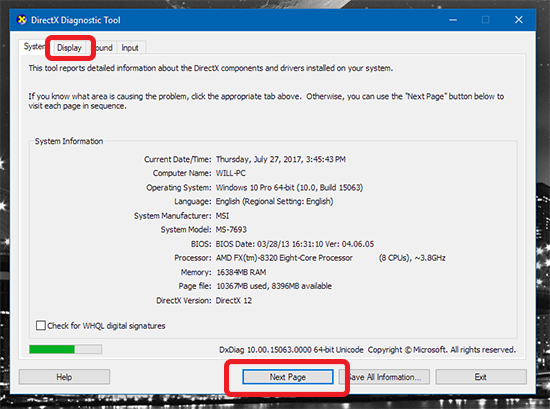Close the DirectX Diagnostic Tool window
The image size is (550, 409).
(519, 20)
